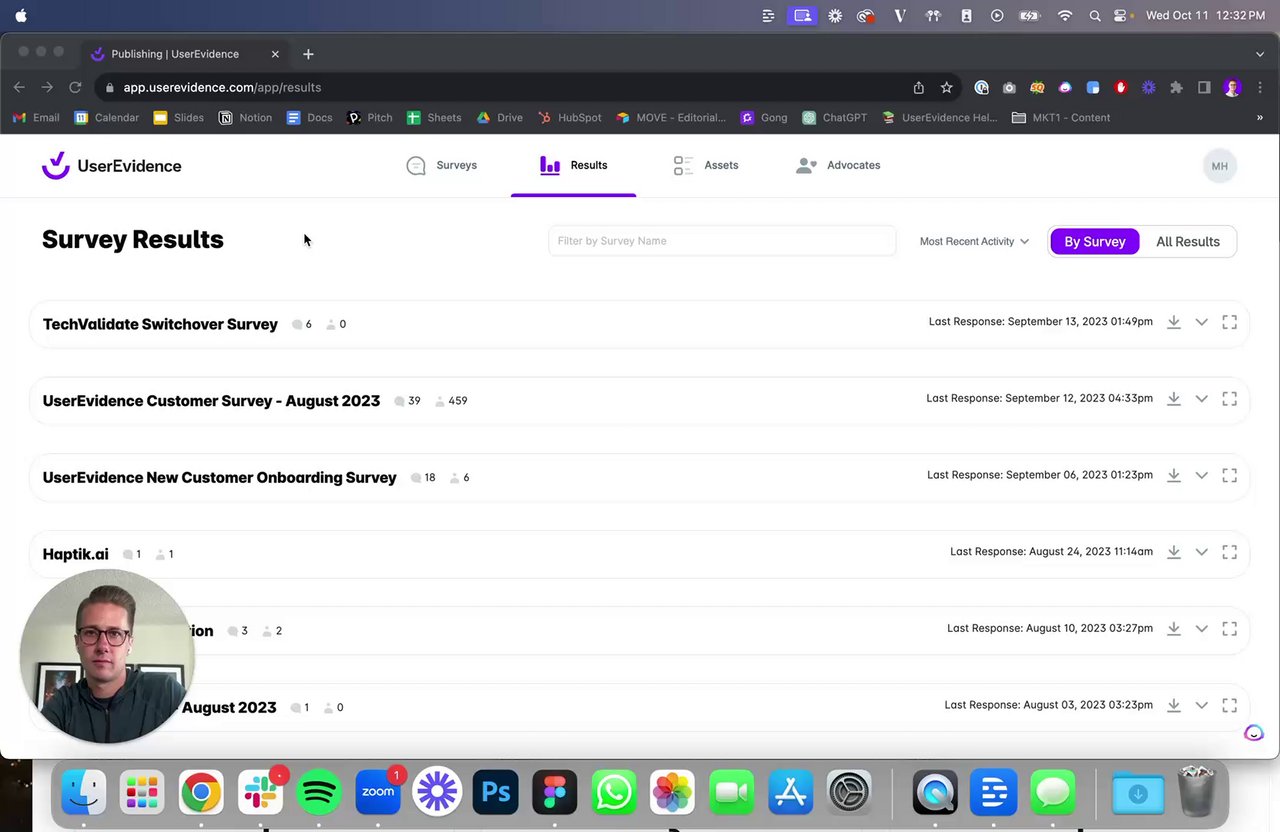Open Chrome side panel
The width and height of the screenshot is (1280, 832).
[x=1204, y=87]
